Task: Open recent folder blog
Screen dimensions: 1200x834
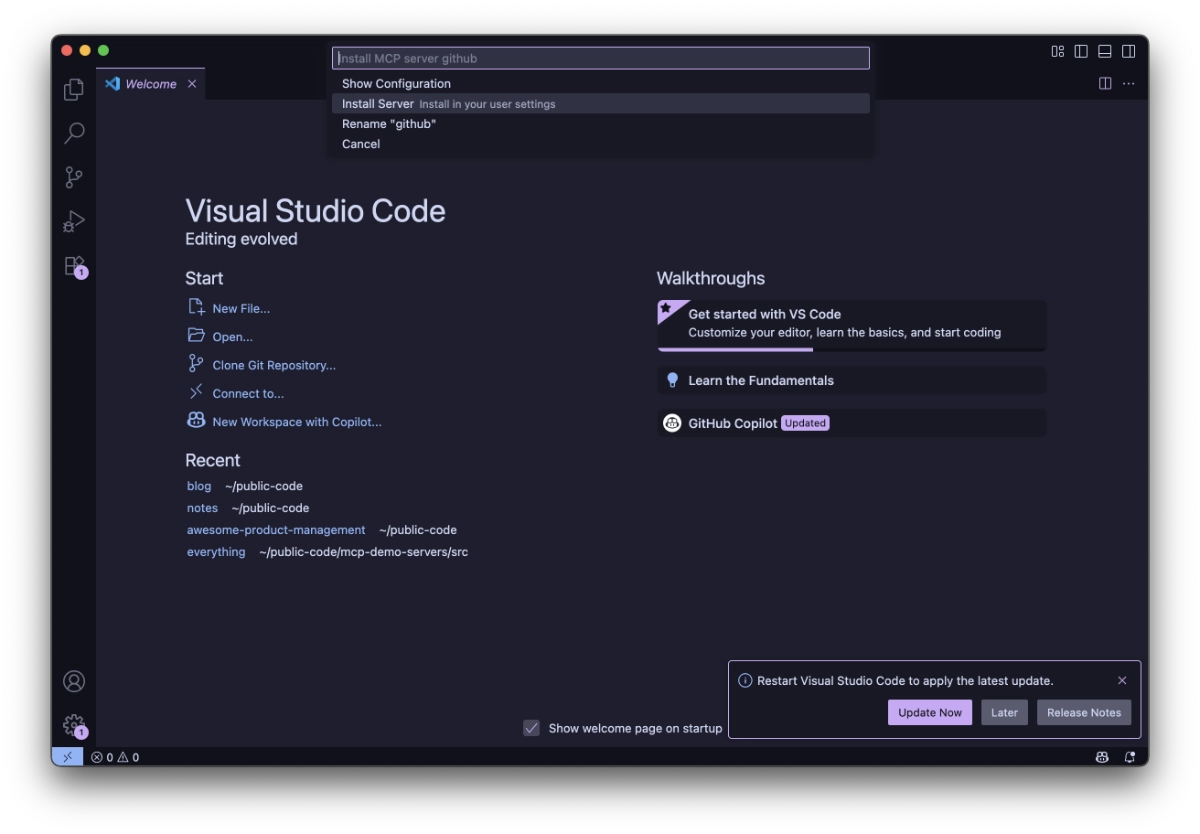Action: click(199, 486)
